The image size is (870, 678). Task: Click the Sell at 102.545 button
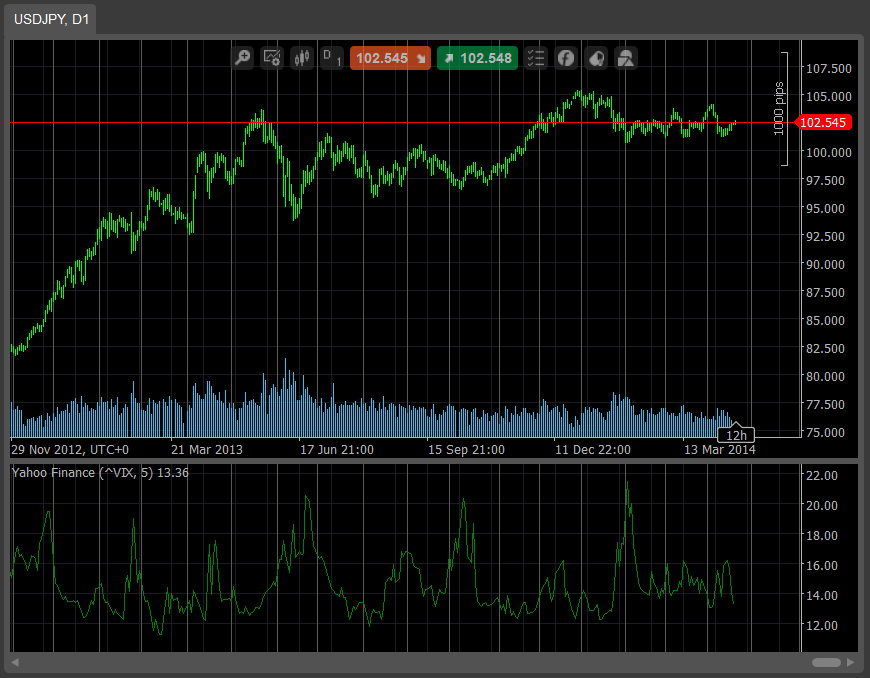382,58
